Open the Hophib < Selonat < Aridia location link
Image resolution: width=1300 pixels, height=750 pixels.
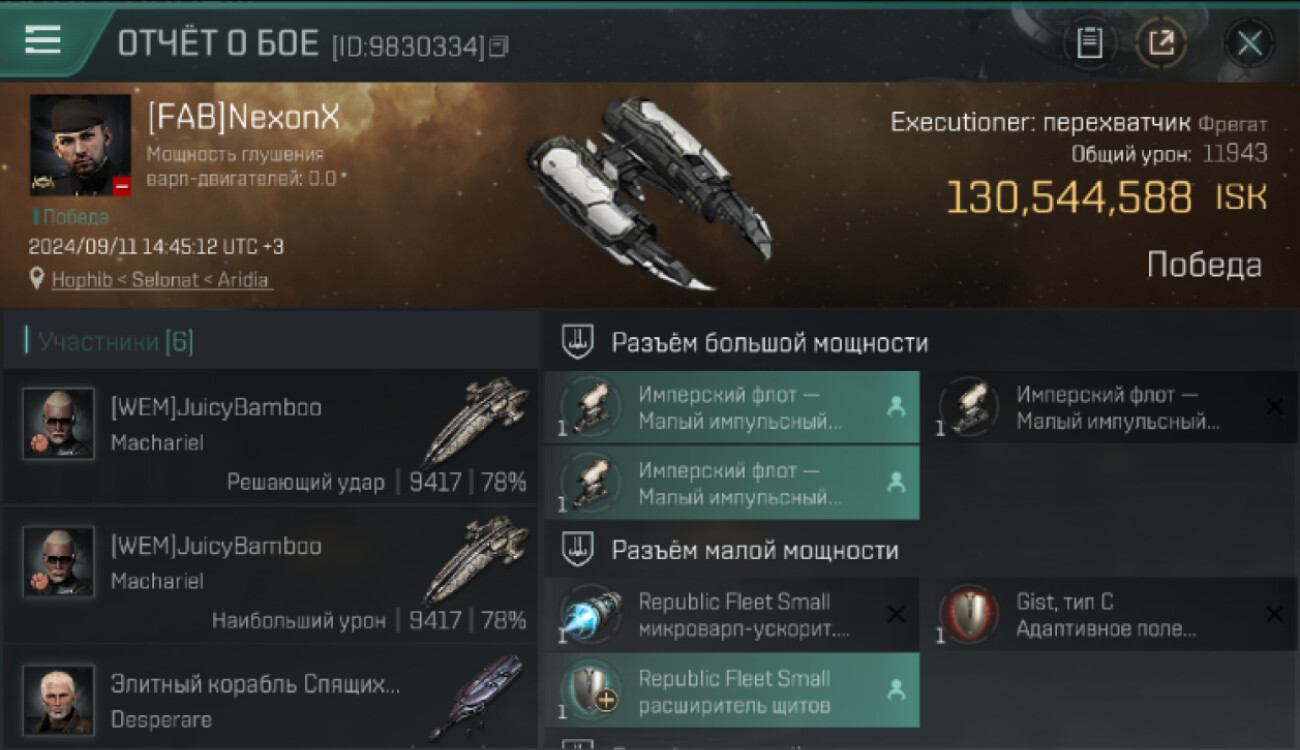pyautogui.click(x=161, y=280)
